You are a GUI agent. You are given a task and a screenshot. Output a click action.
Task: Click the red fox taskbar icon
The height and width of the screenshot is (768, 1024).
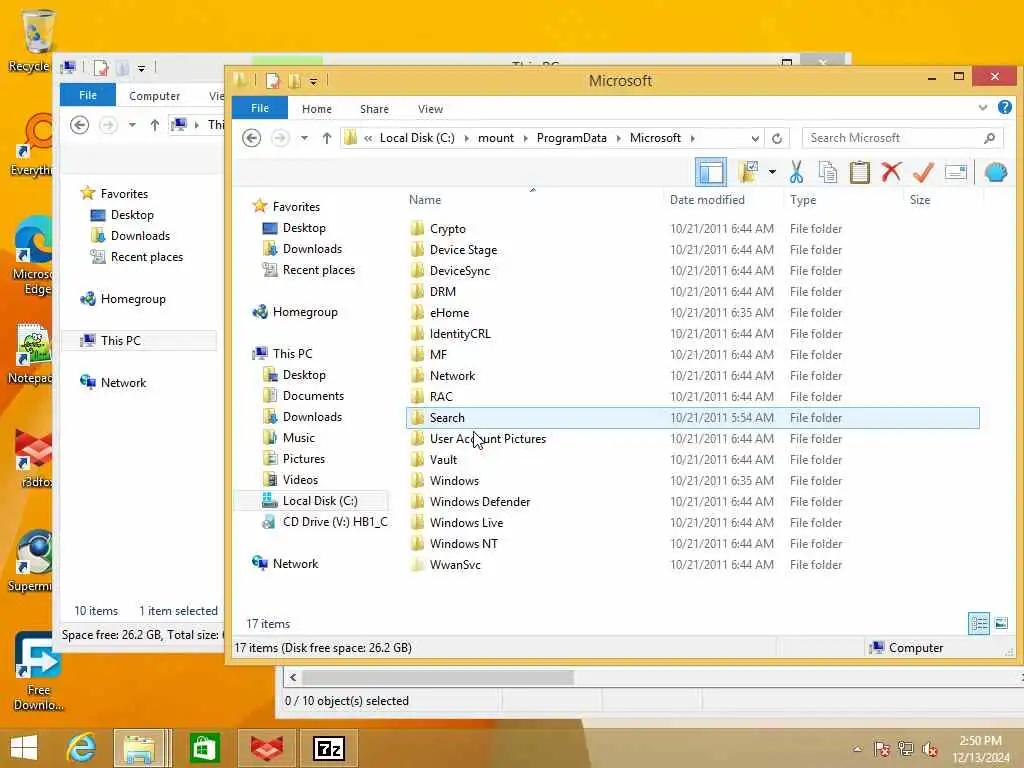tap(267, 748)
